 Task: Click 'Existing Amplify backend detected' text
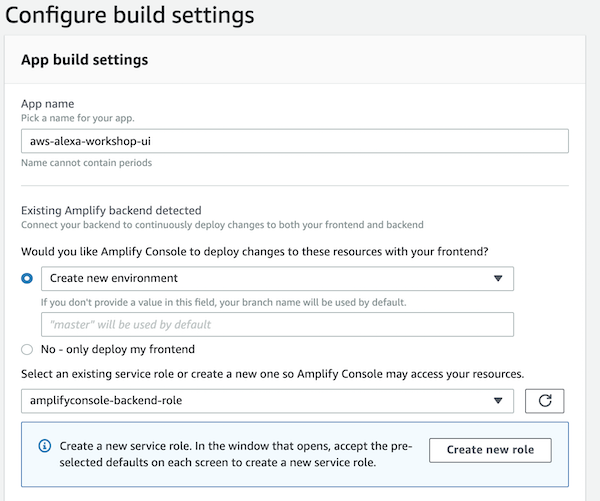(111, 210)
